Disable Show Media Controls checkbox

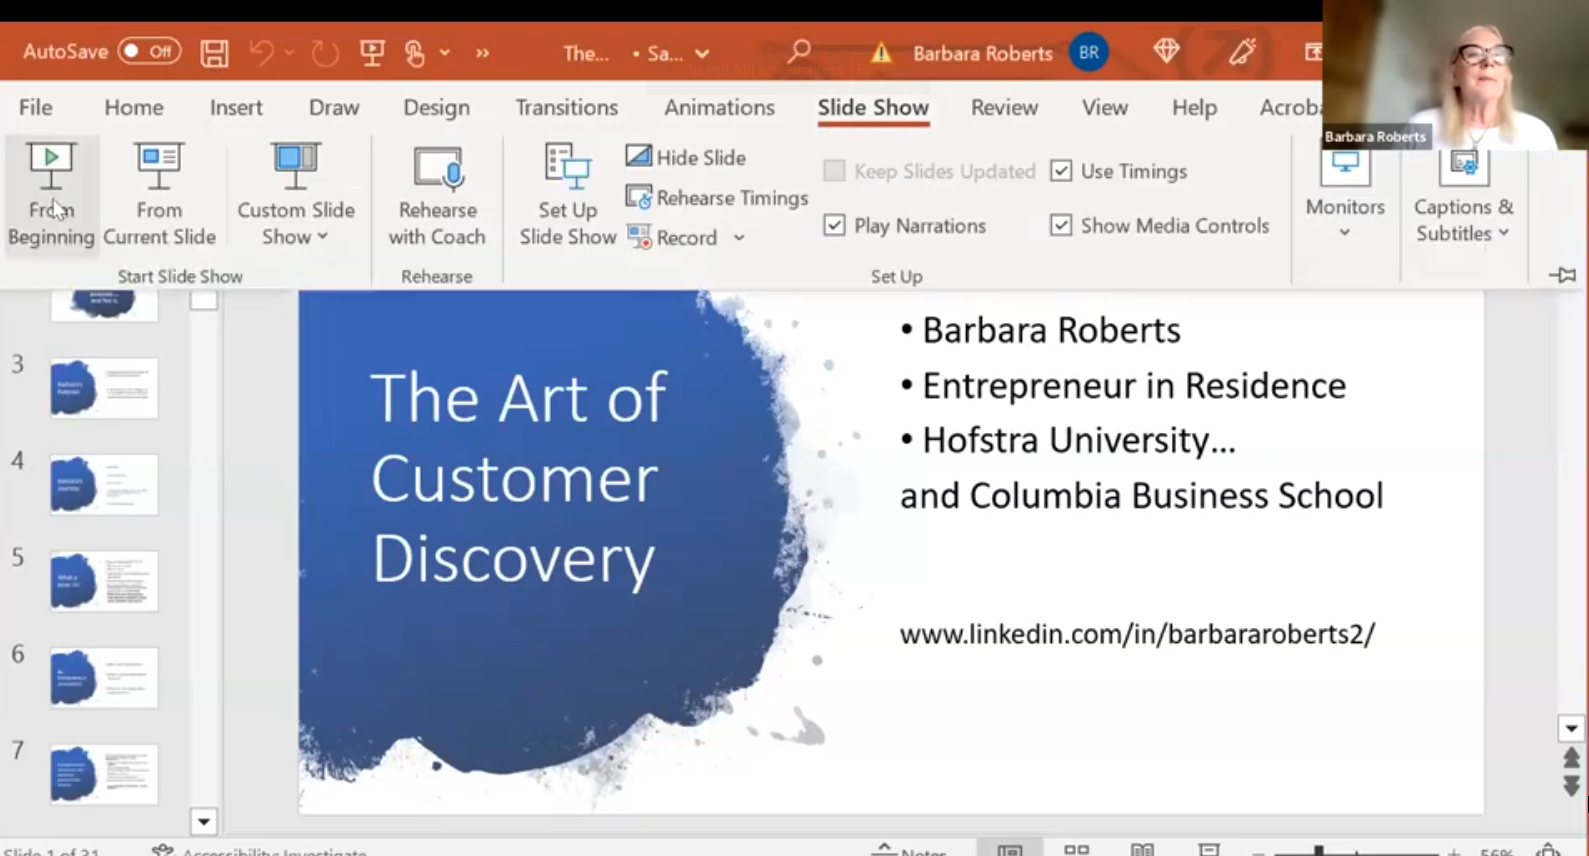(1061, 226)
